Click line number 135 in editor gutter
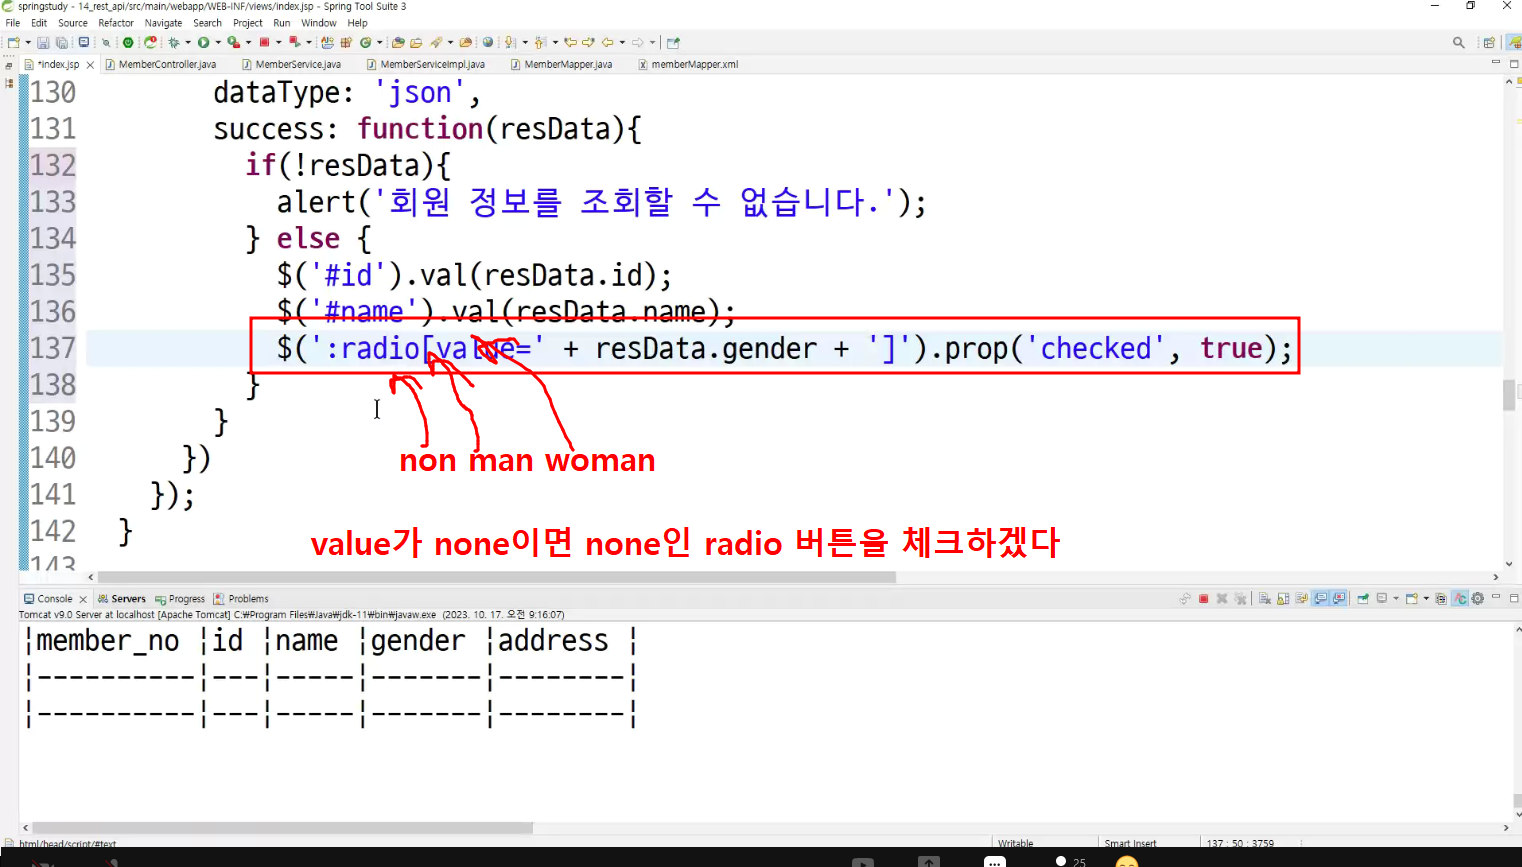 [x=53, y=275]
